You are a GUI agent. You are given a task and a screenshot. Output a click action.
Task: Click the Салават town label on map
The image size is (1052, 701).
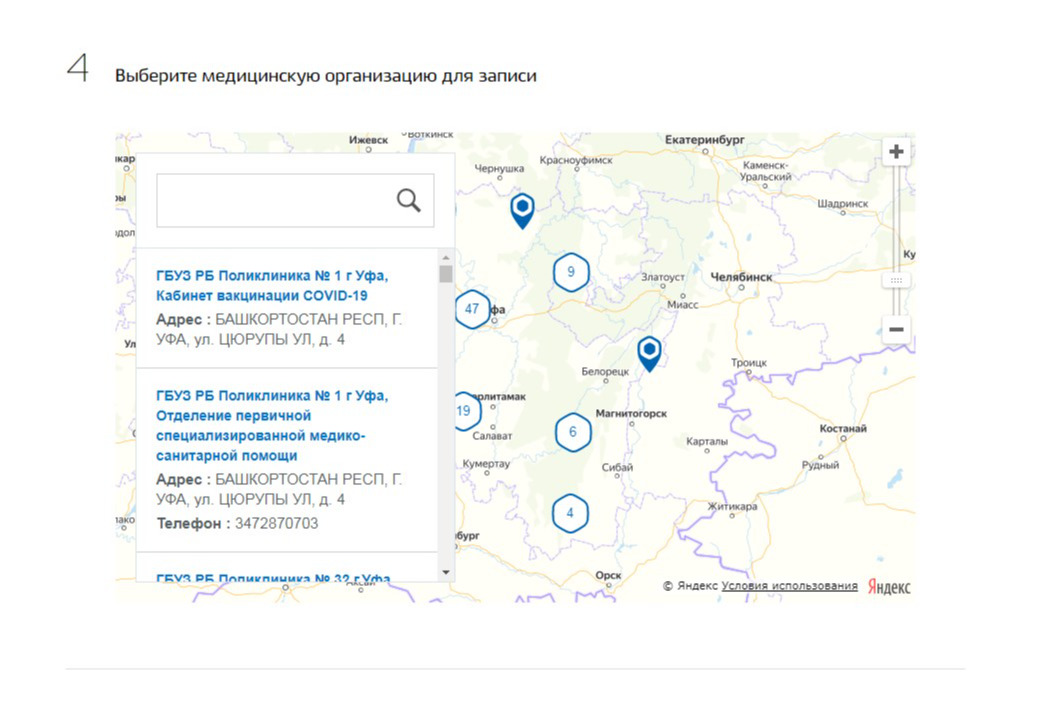[492, 435]
